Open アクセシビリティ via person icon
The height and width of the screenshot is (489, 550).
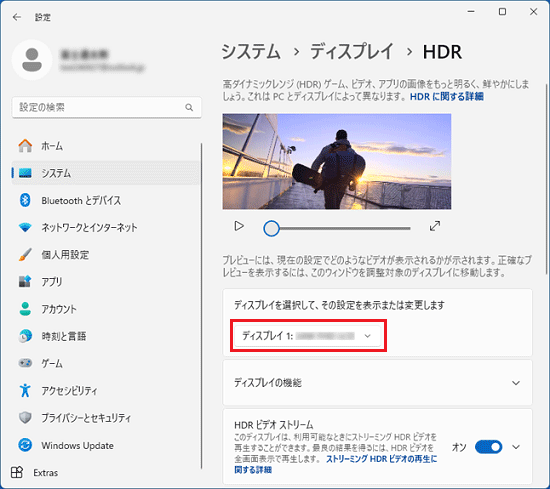[x=25, y=390]
